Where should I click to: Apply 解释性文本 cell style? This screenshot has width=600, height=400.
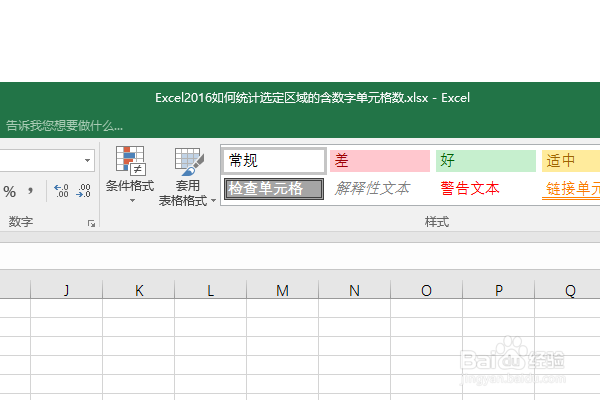(380, 189)
